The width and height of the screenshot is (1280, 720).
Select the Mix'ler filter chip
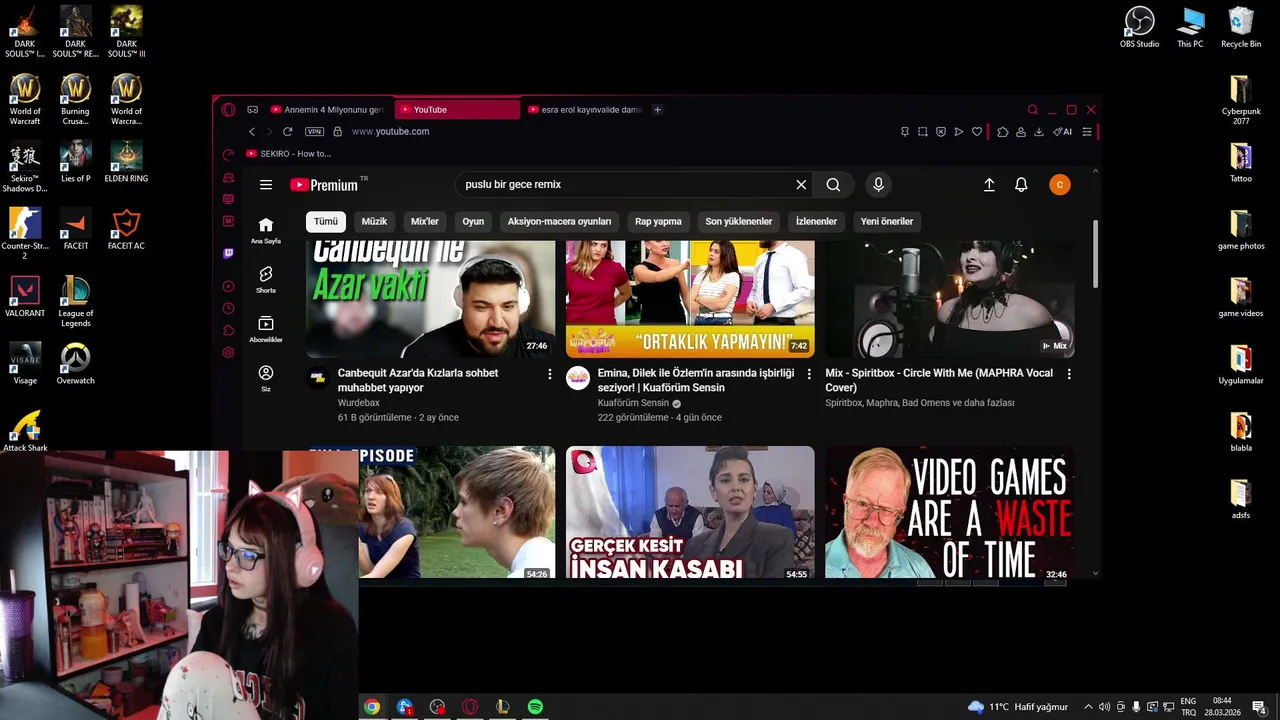point(425,222)
